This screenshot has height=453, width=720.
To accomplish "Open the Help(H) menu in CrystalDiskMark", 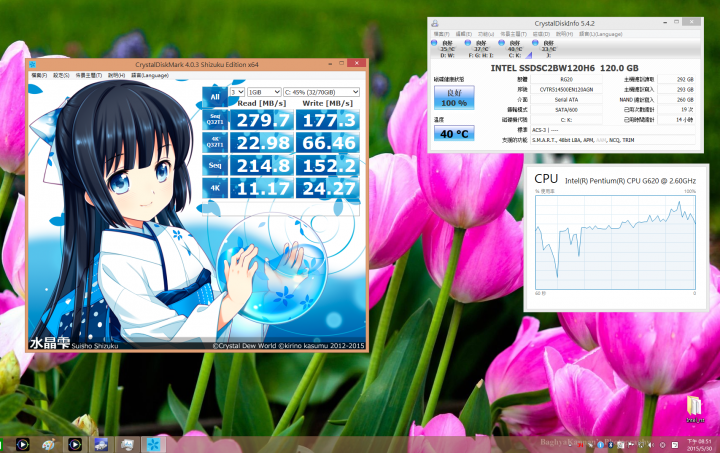I will pyautogui.click(x=116, y=75).
